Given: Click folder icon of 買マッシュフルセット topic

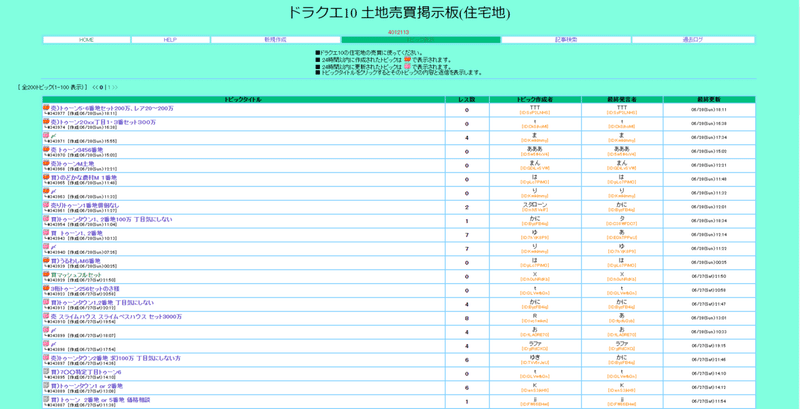Looking at the screenshot, I should click(x=46, y=274).
